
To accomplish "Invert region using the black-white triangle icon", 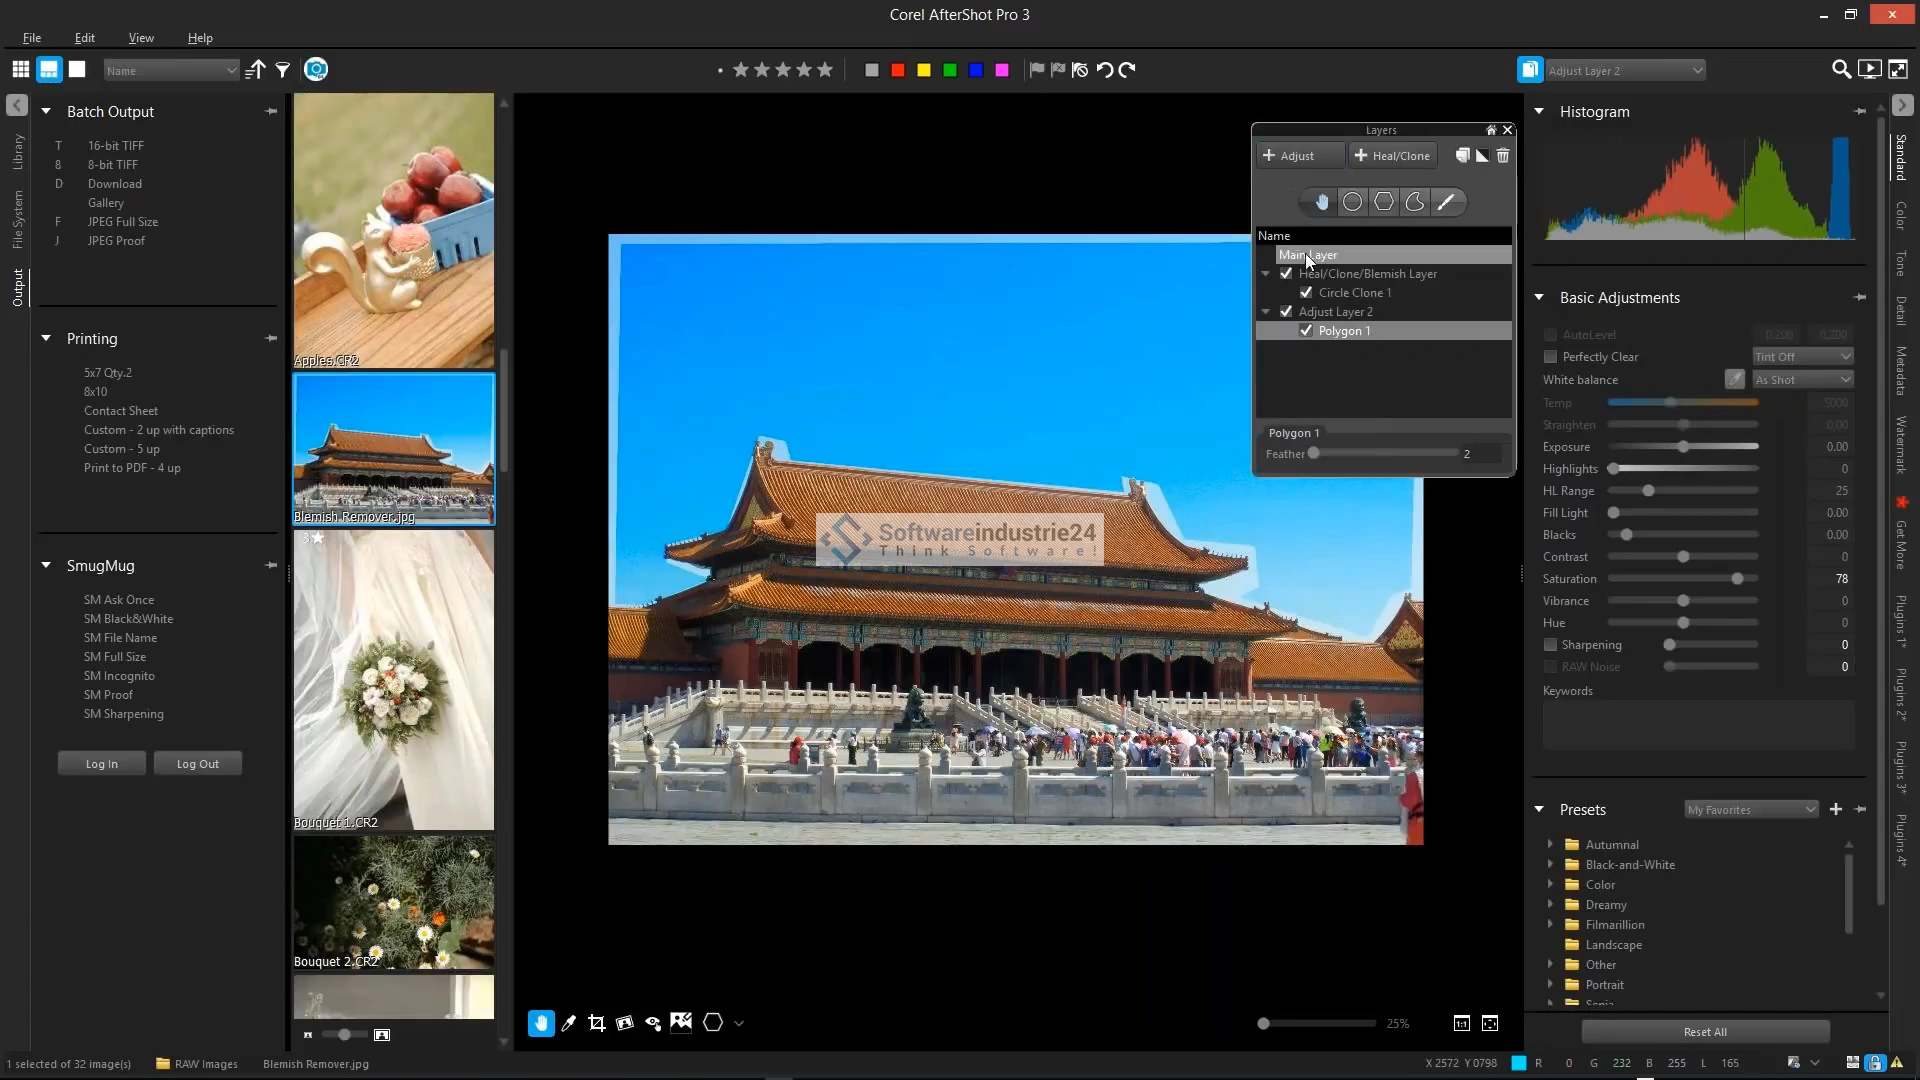I will (1482, 155).
